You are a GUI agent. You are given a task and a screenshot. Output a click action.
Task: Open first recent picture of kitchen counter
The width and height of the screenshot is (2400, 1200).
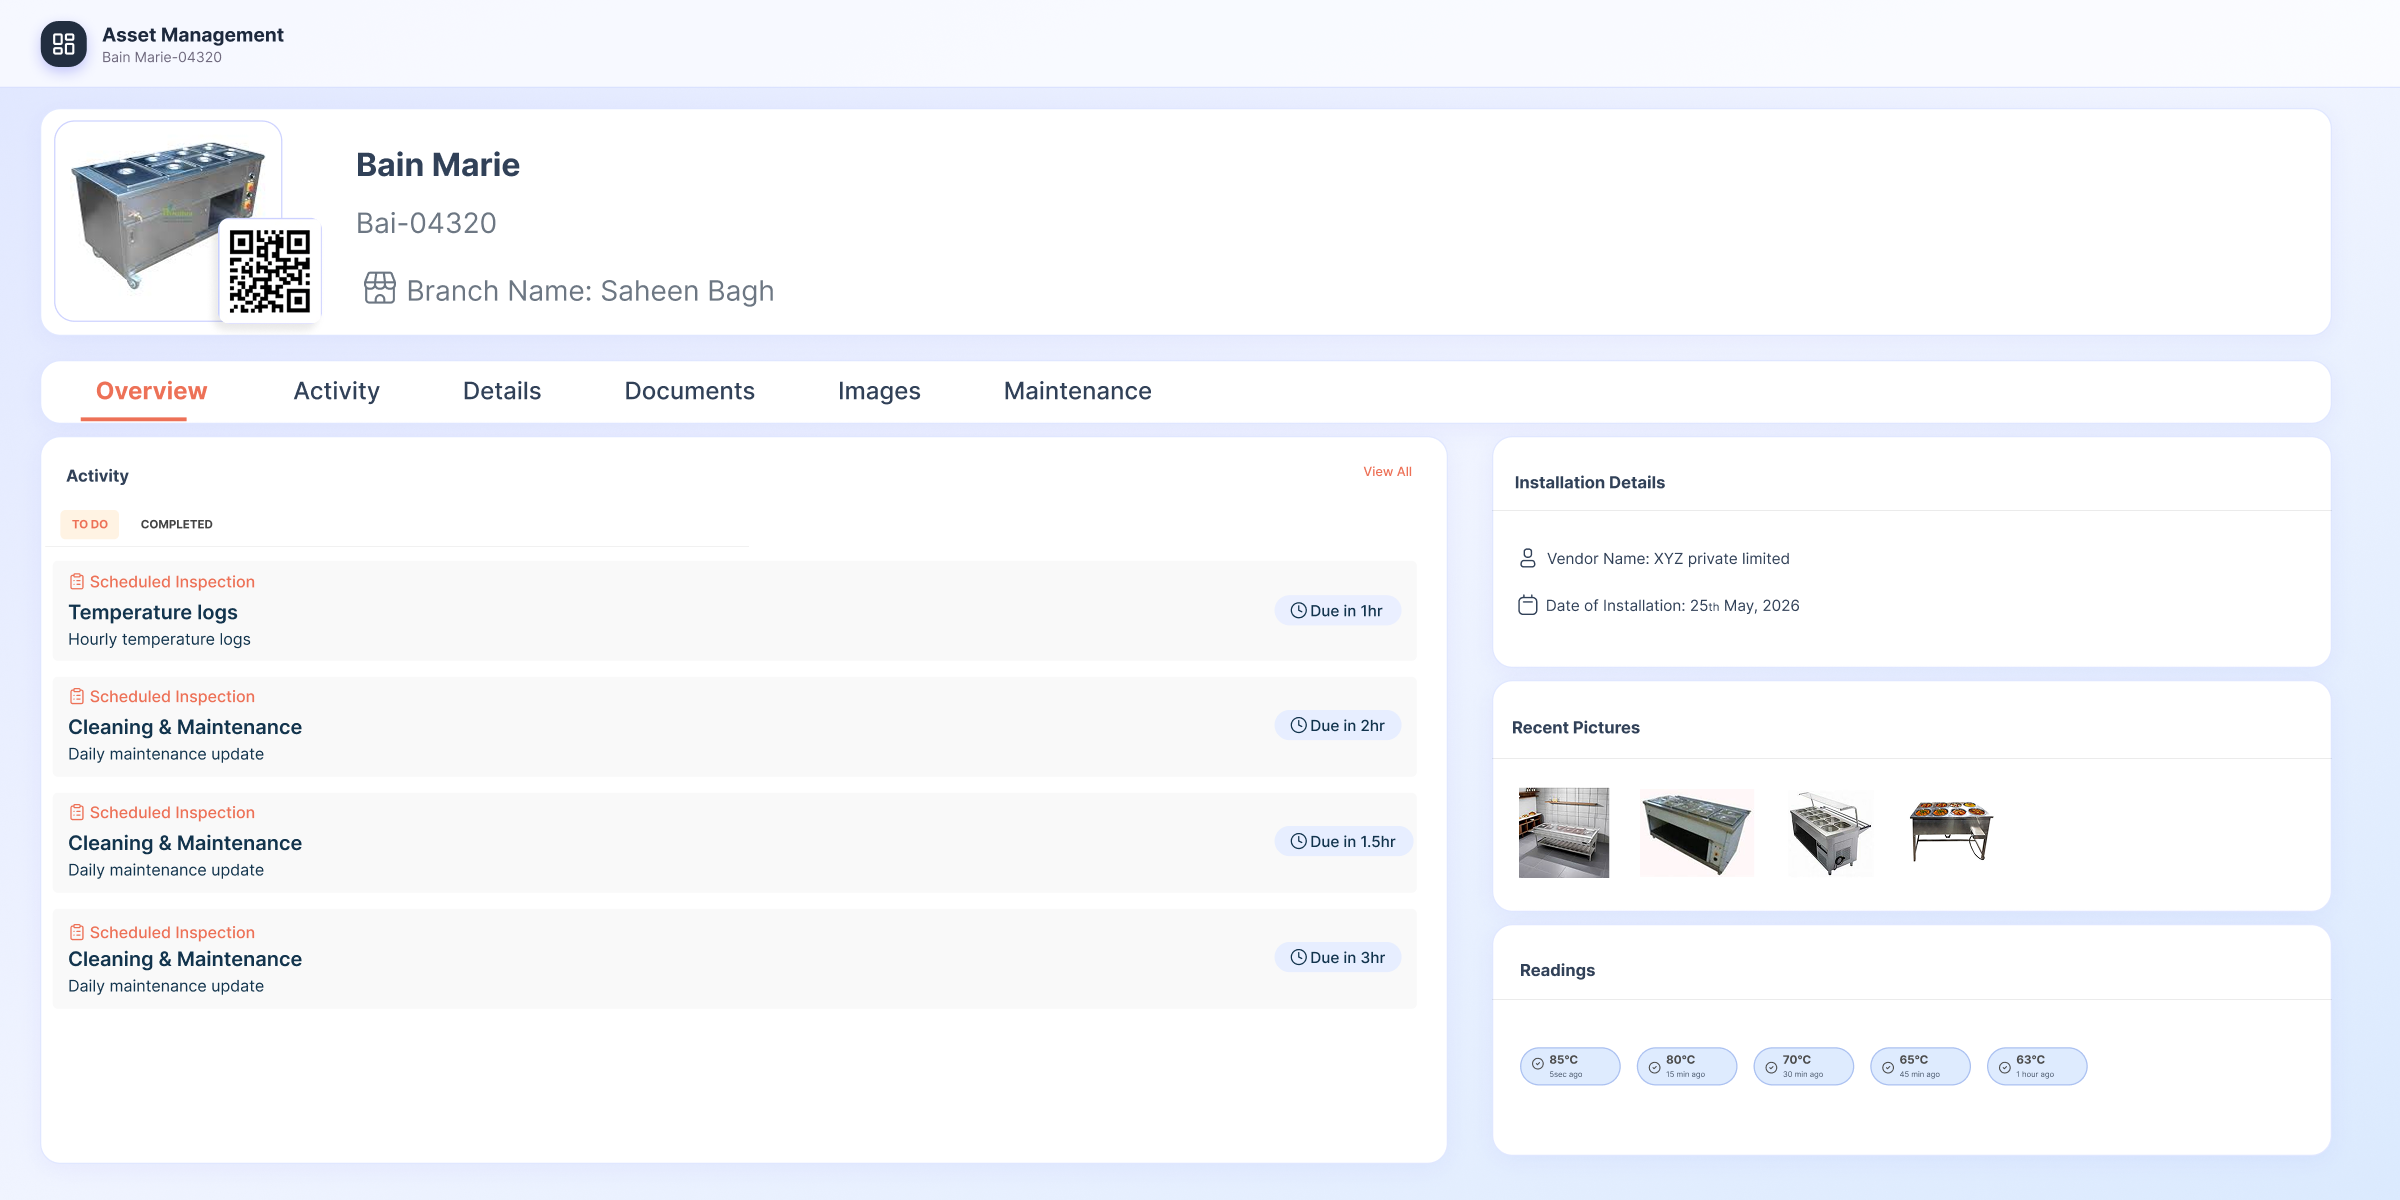click(x=1564, y=832)
